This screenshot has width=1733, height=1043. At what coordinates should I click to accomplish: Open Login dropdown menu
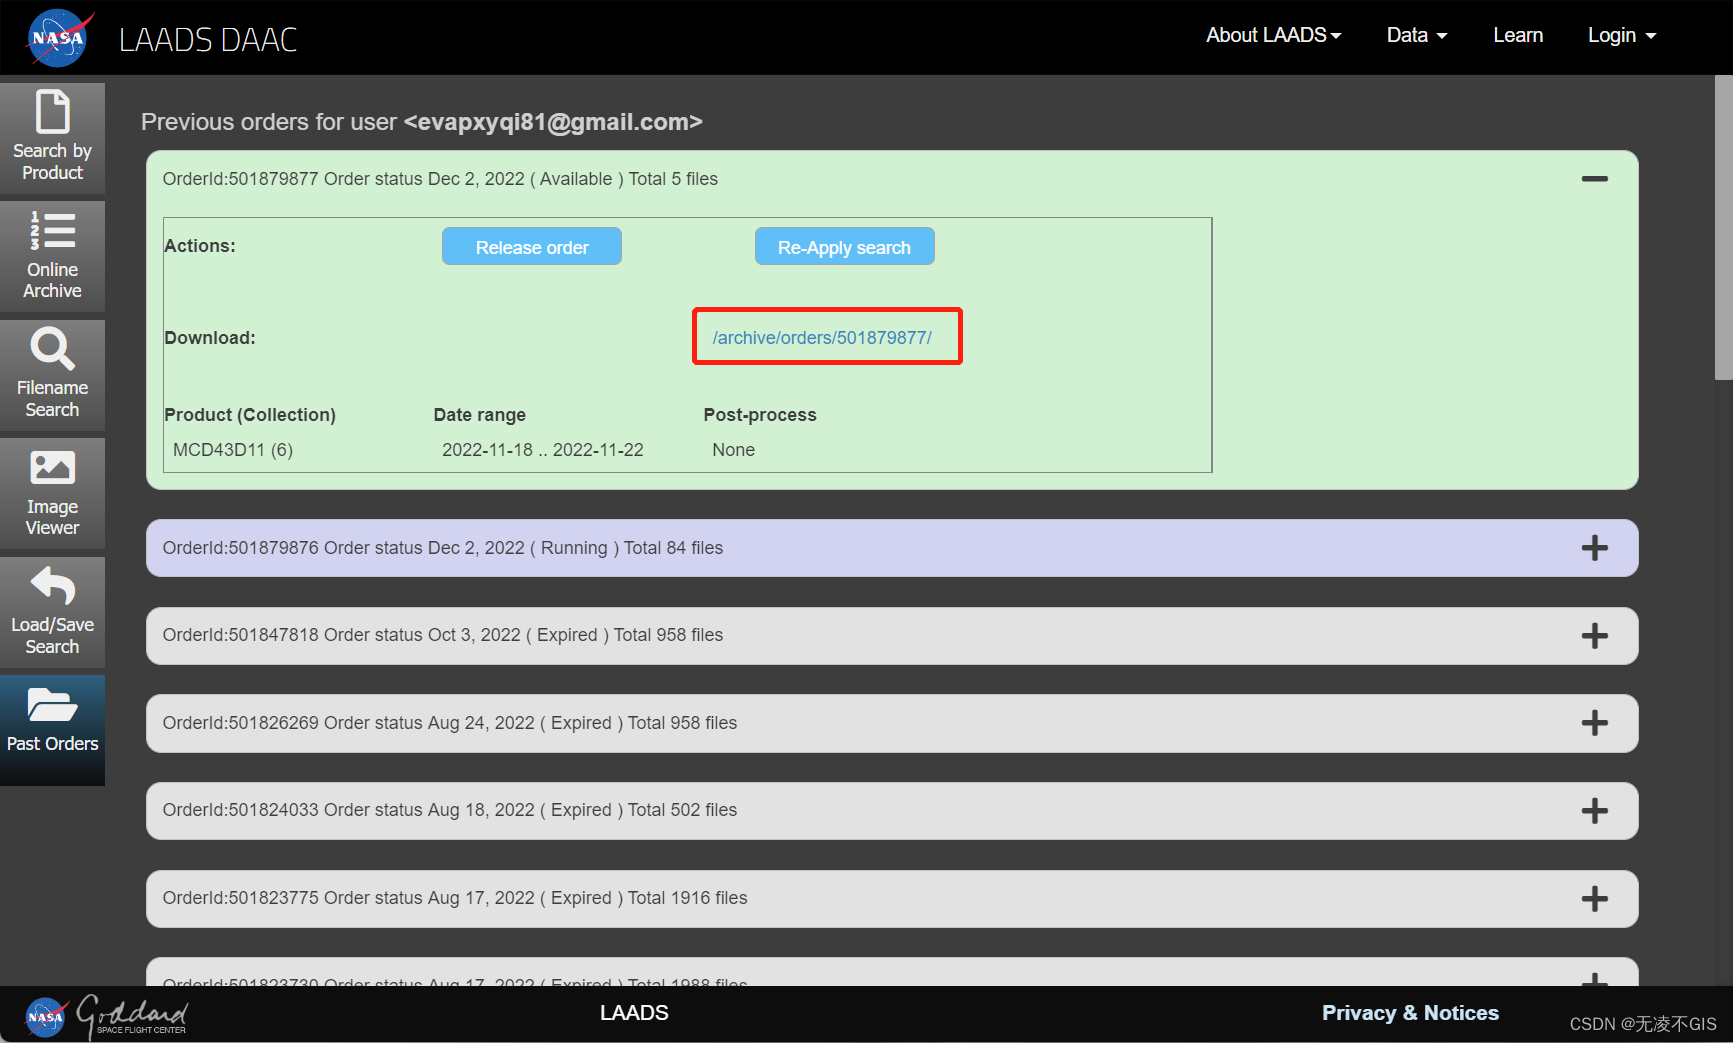1622,35
